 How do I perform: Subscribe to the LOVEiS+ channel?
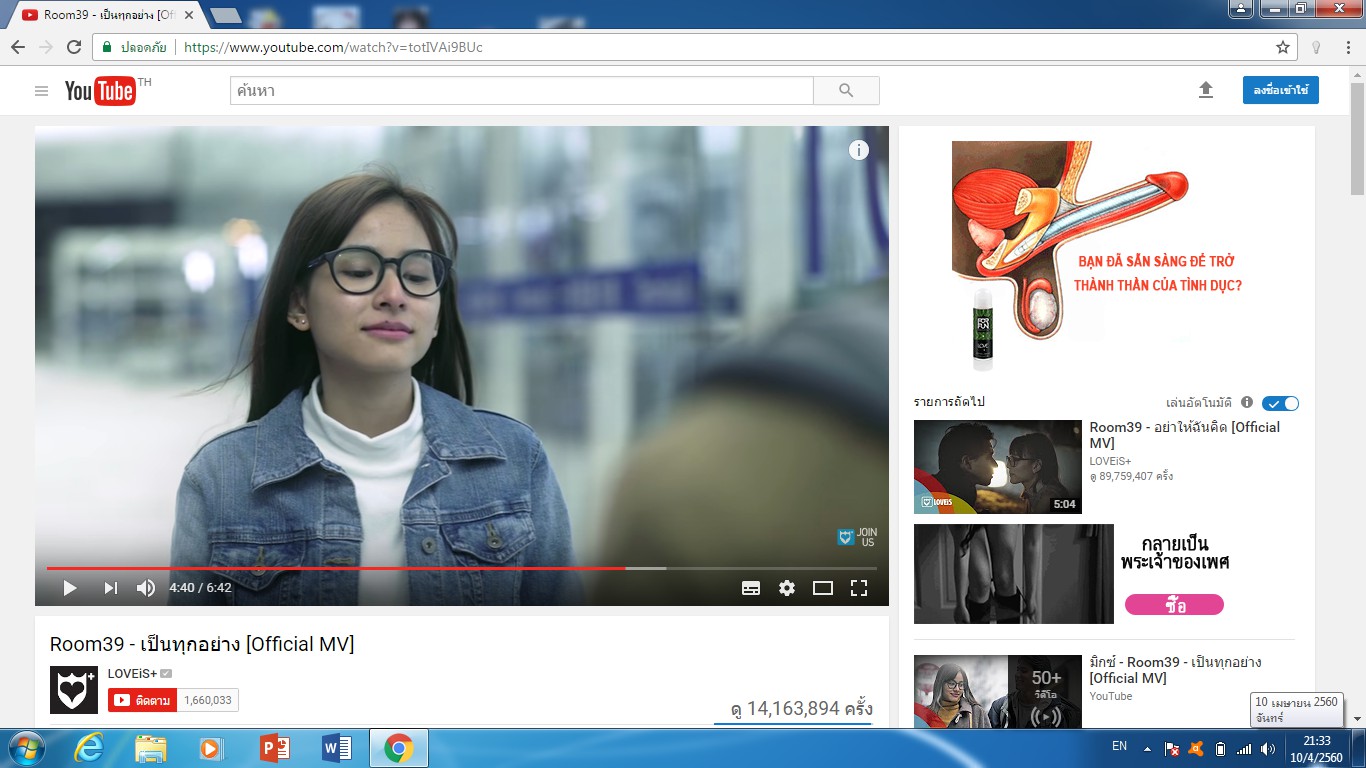click(143, 700)
